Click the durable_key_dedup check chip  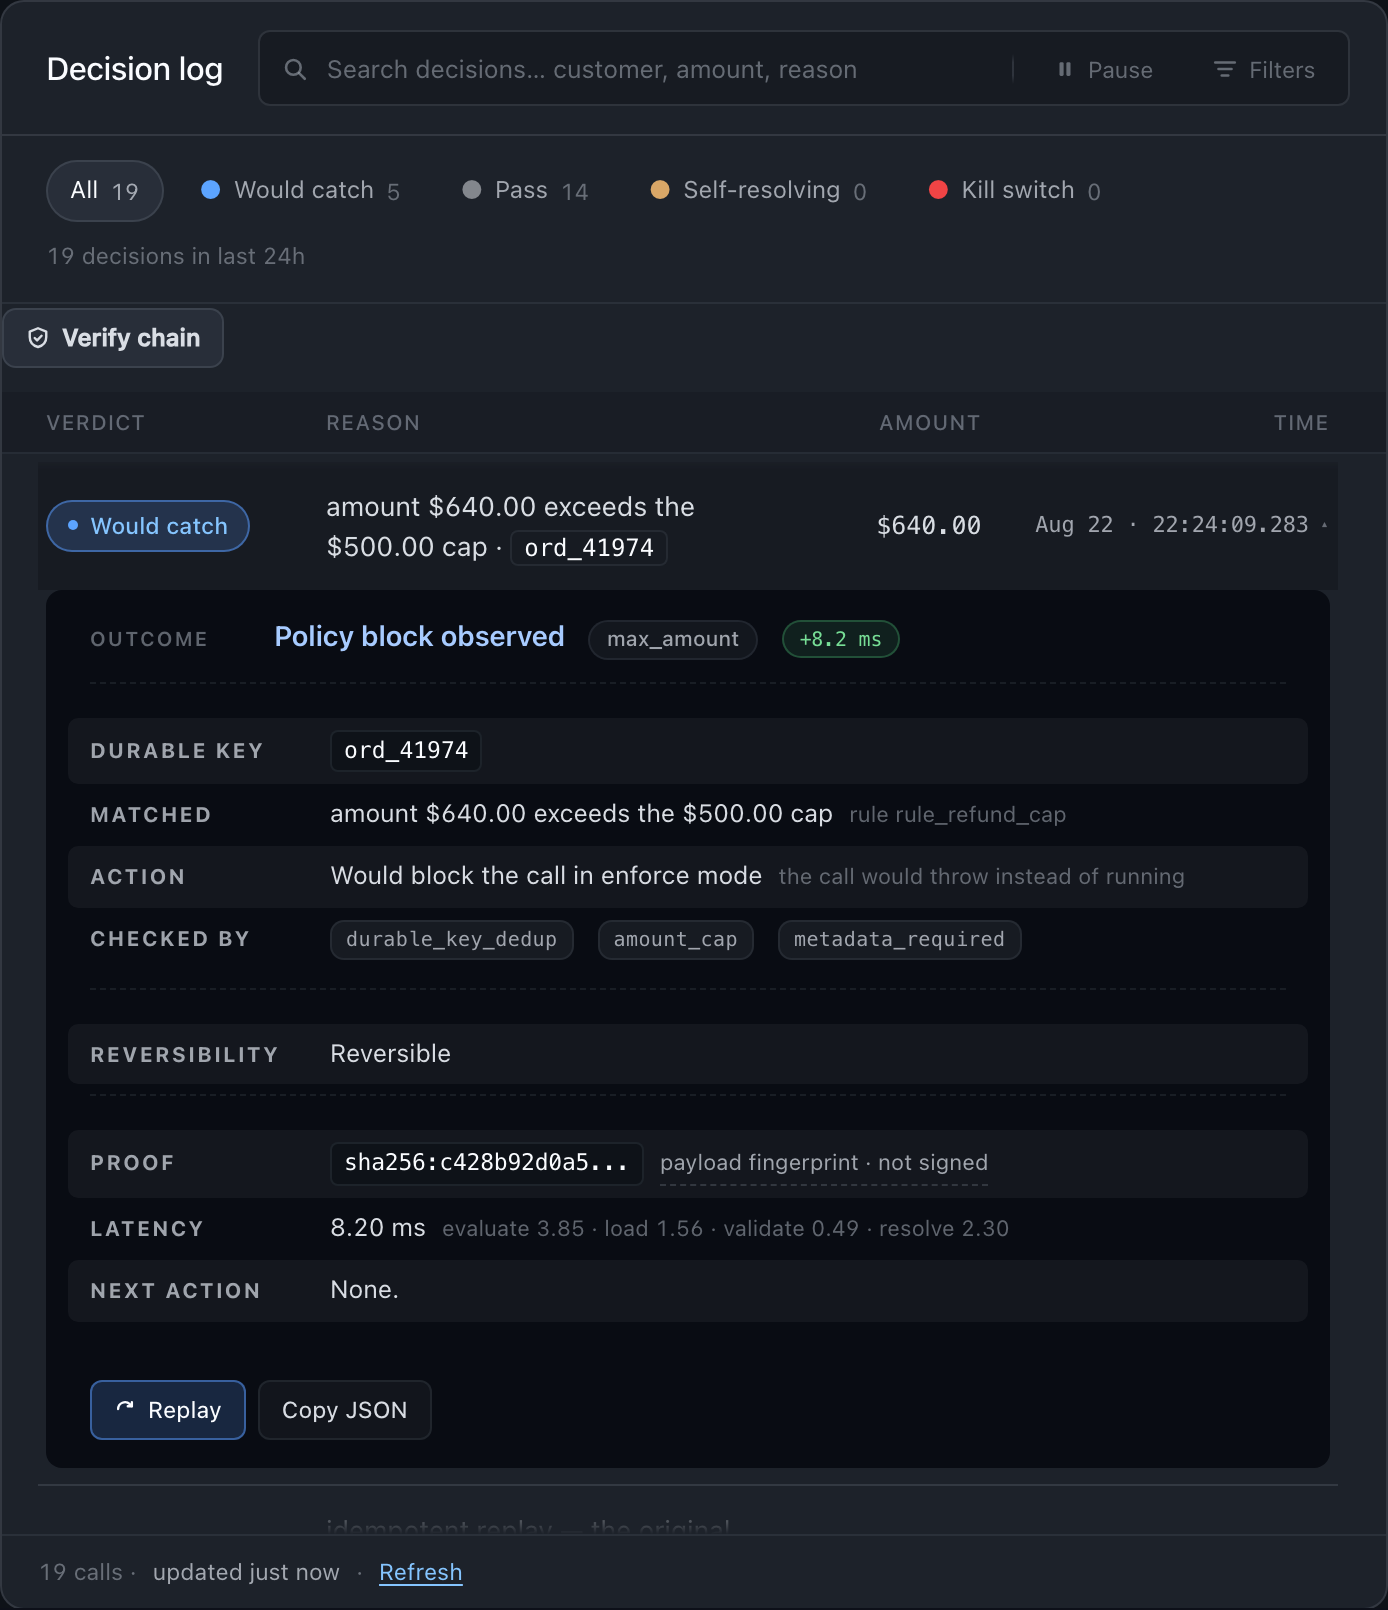pyautogui.click(x=452, y=940)
